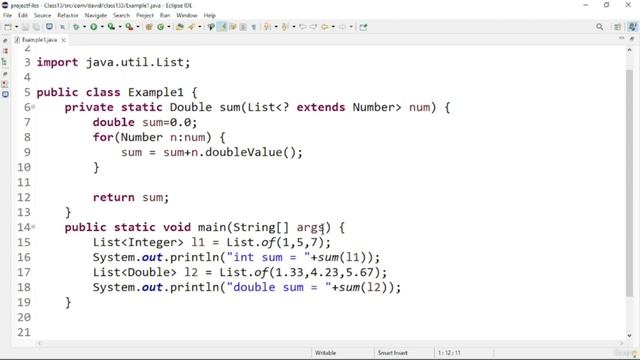
Task: Expand the Previous Annotation dropdown arrow
Action: click(x=293, y=27)
